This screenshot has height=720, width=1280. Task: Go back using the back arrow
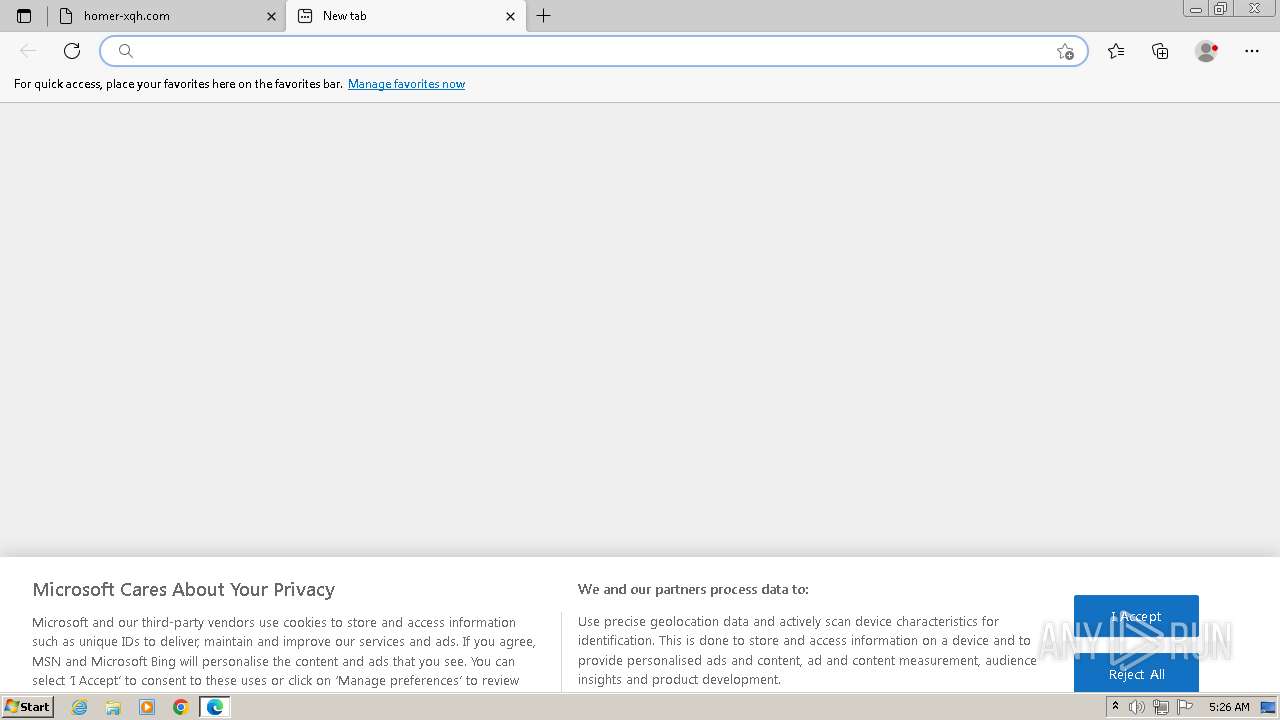pos(28,51)
